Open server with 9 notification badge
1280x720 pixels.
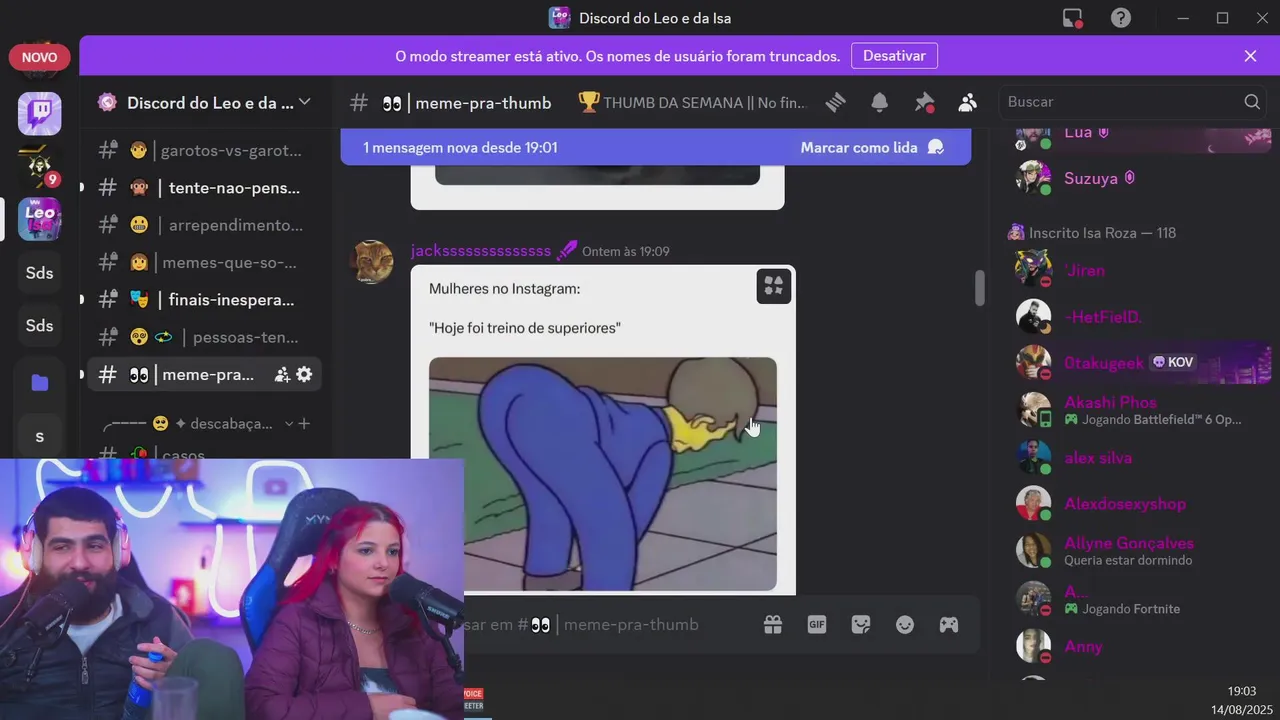[x=40, y=167]
